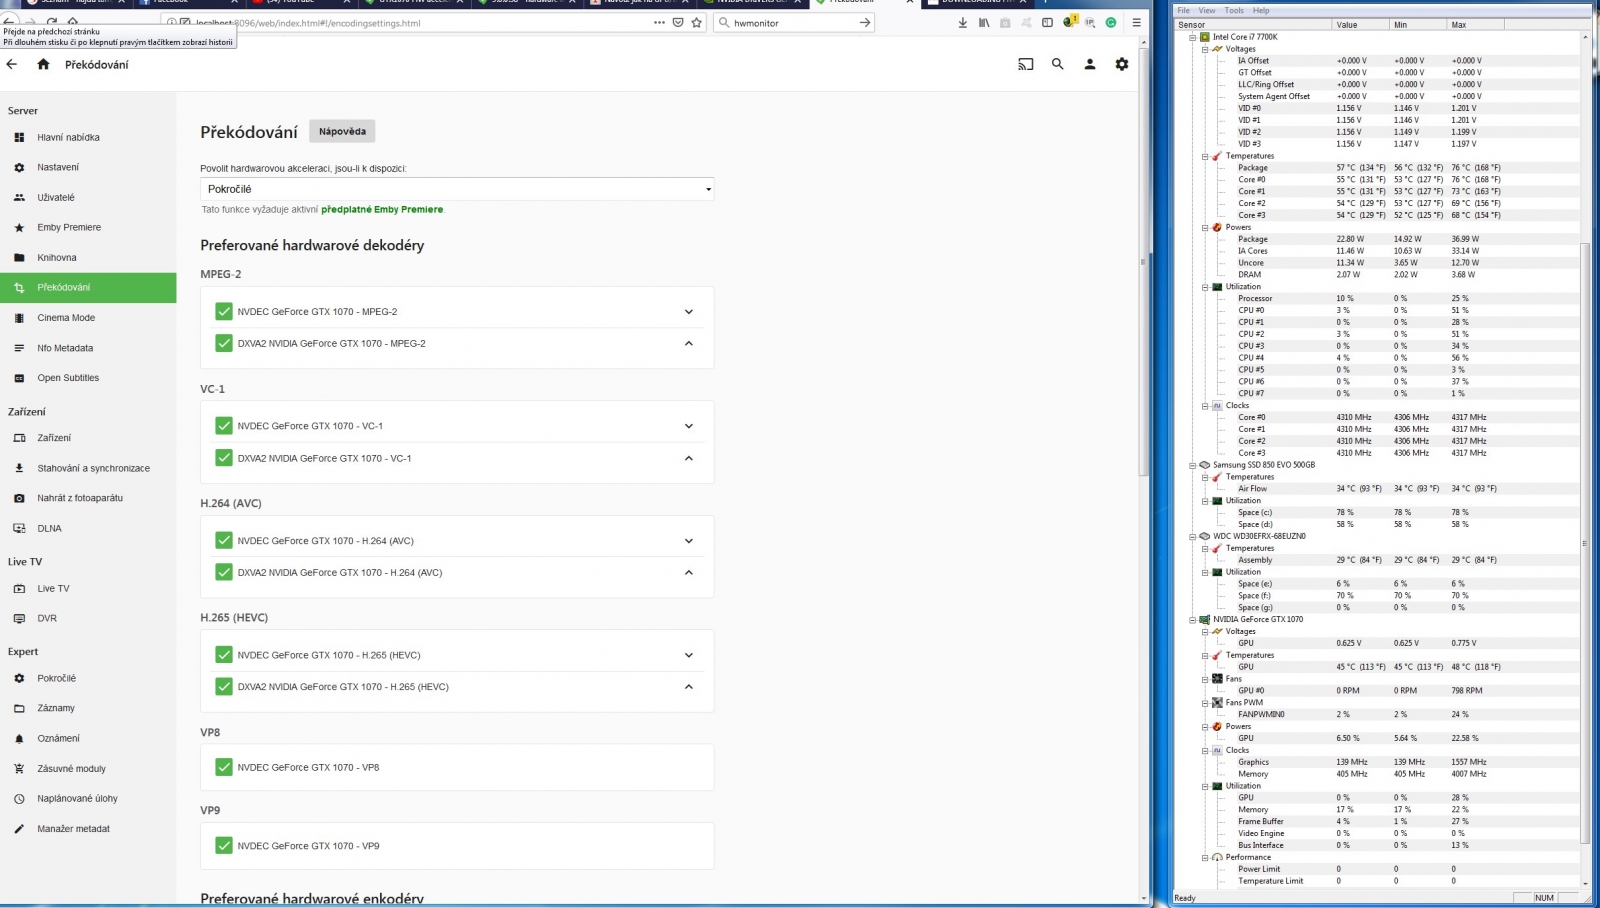Open the Nfo Metadata icon in sidebar

coord(19,348)
